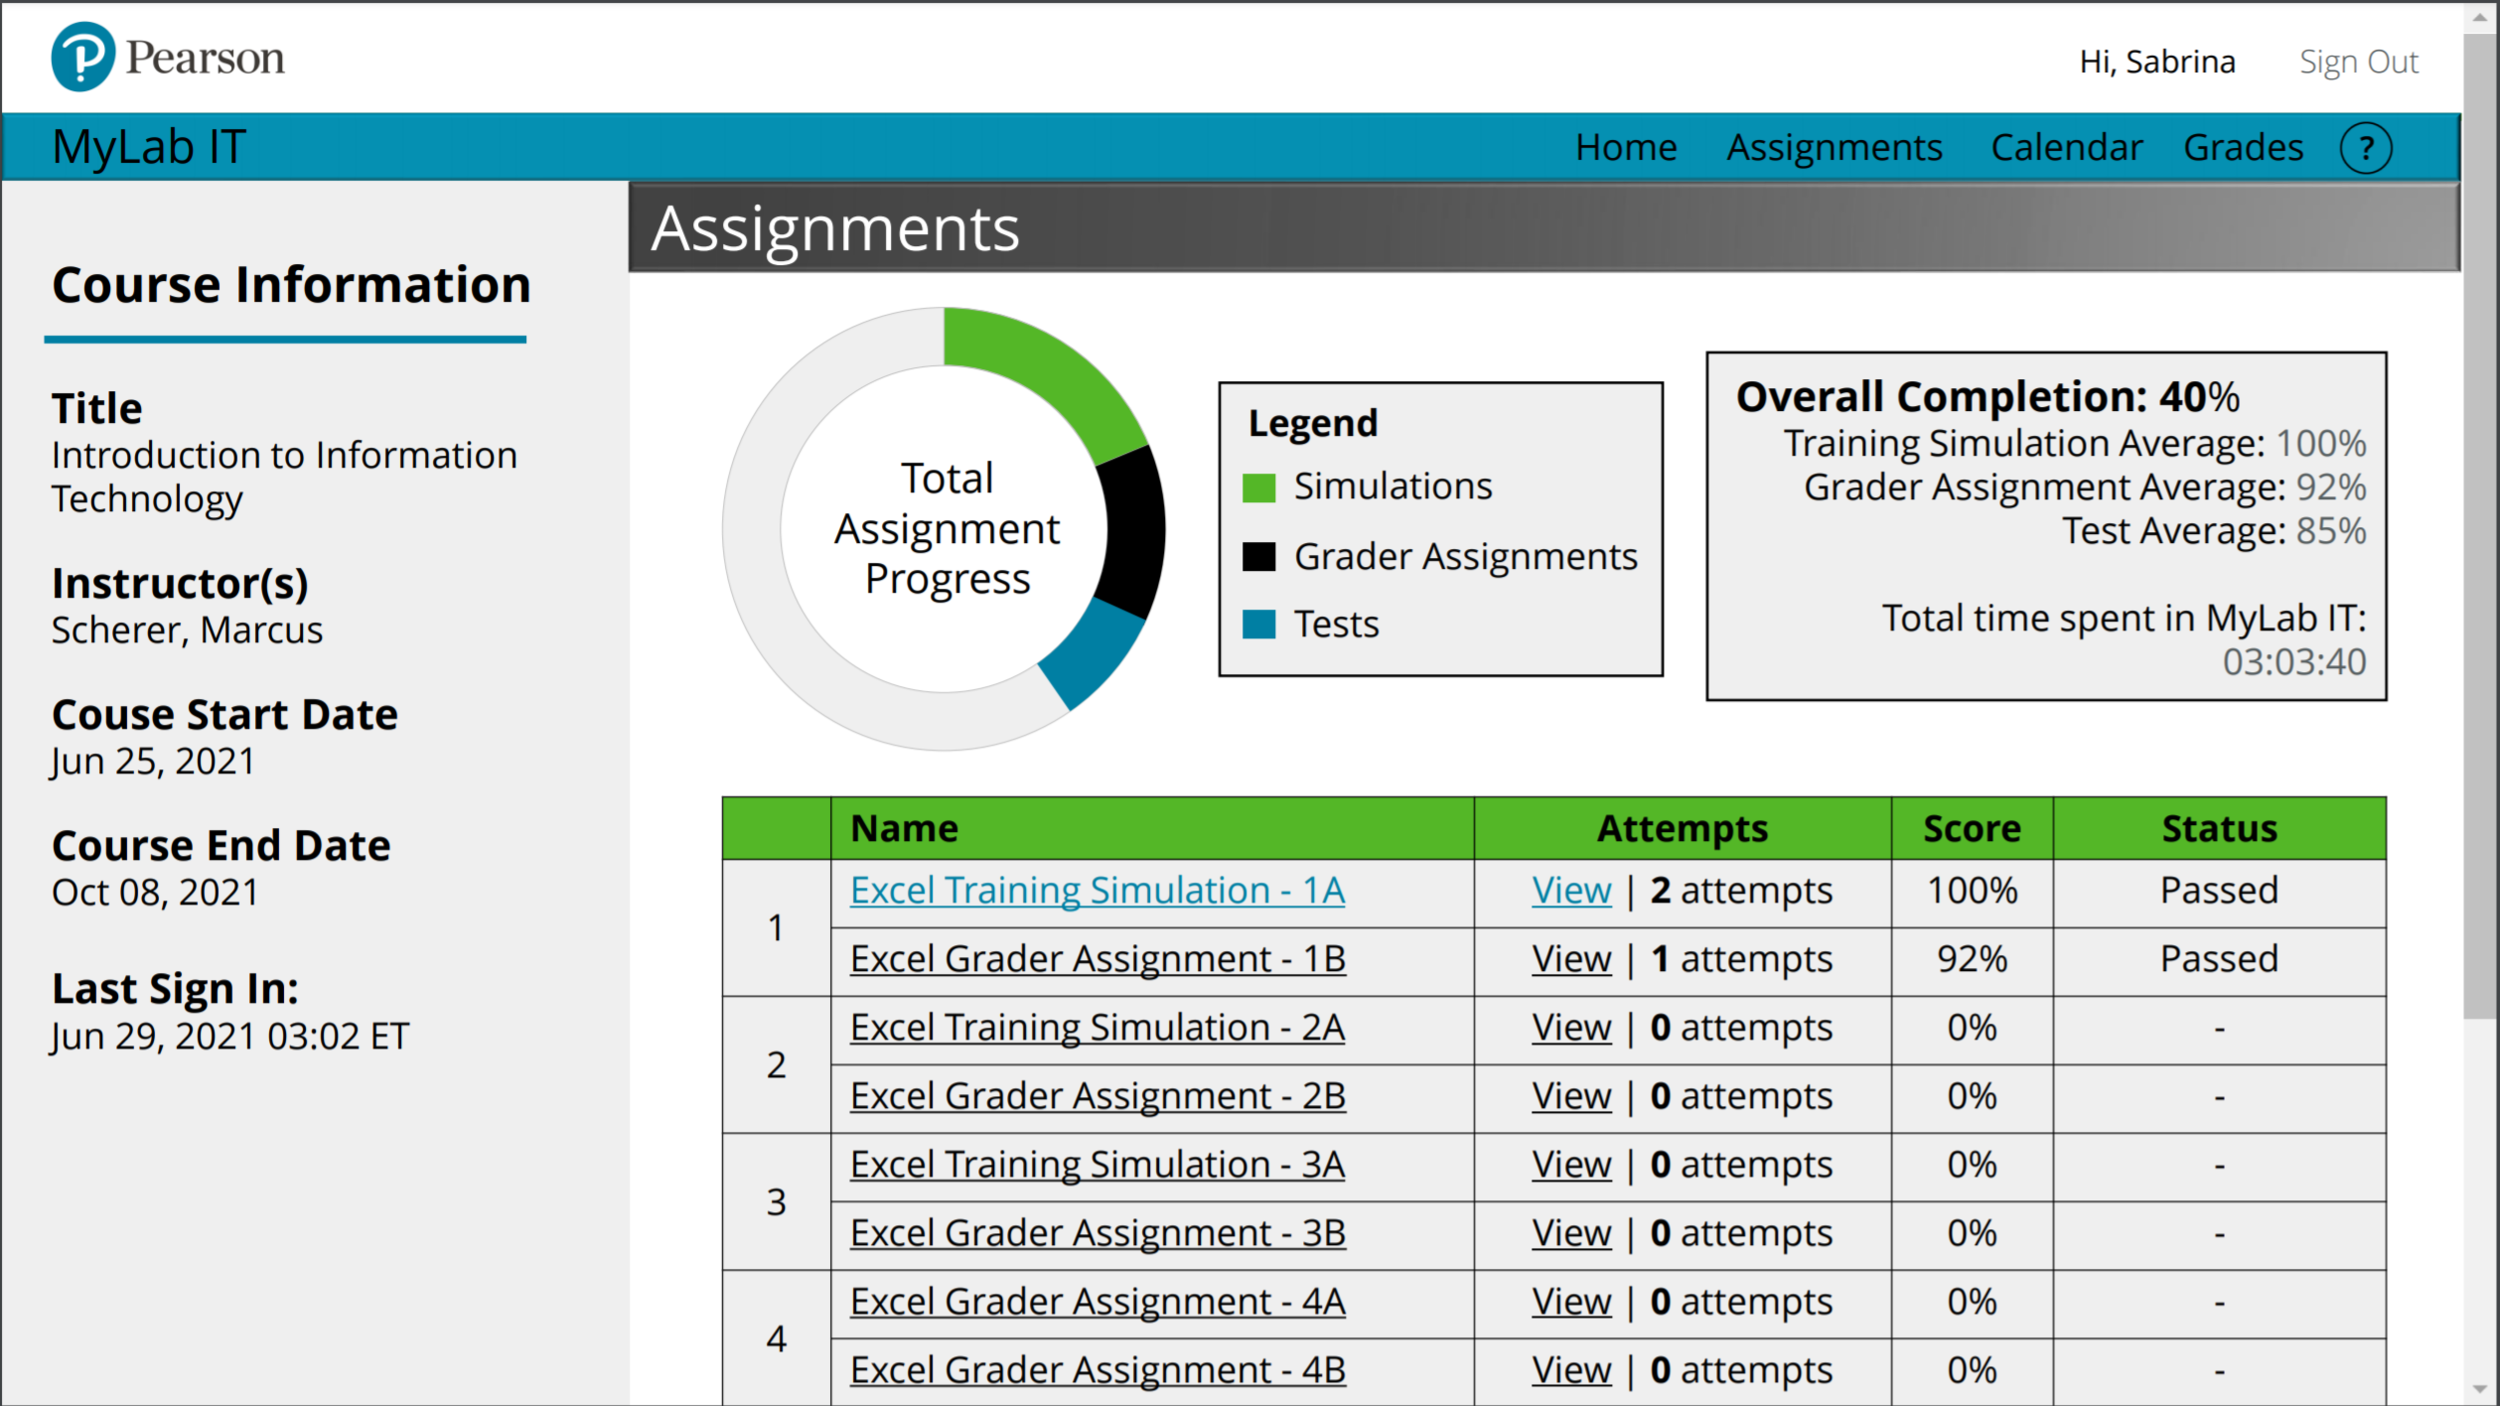
Task: Click the Tests blue legend swatch
Action: coord(1262,624)
